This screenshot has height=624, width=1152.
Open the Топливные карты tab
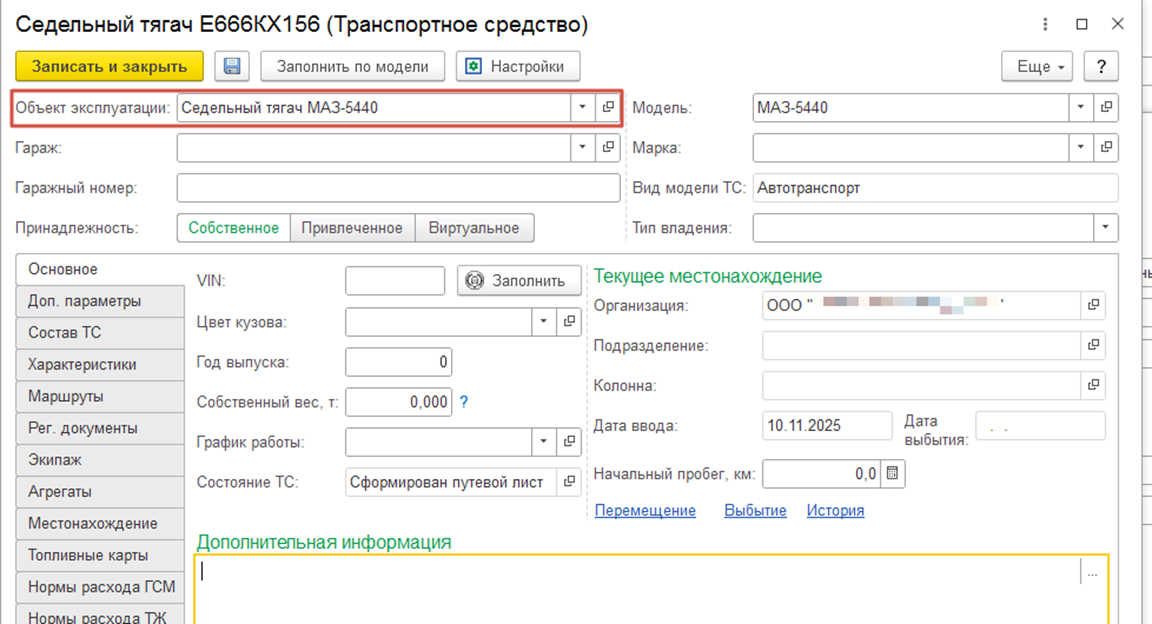point(100,555)
